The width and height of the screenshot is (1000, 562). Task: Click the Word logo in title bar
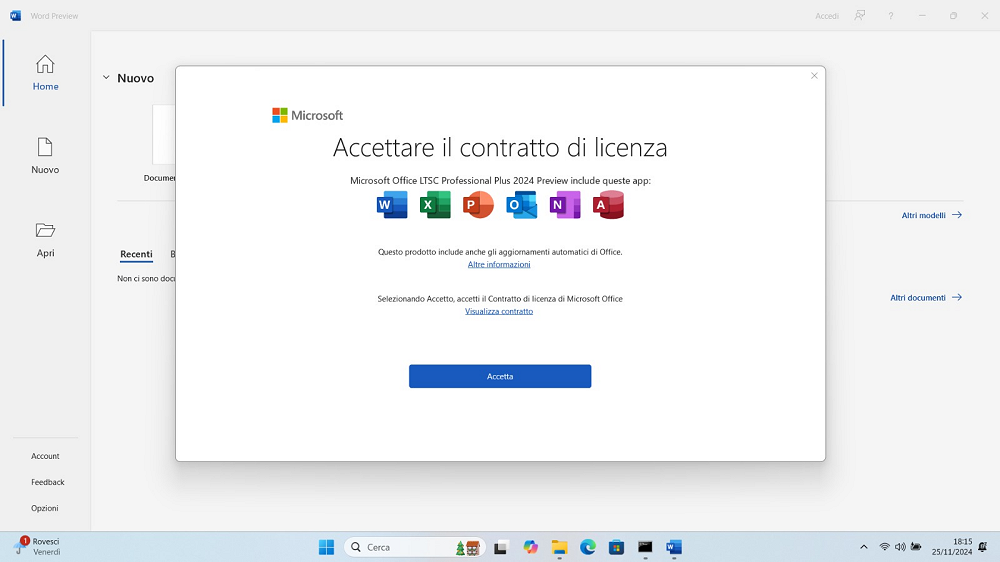(15, 16)
